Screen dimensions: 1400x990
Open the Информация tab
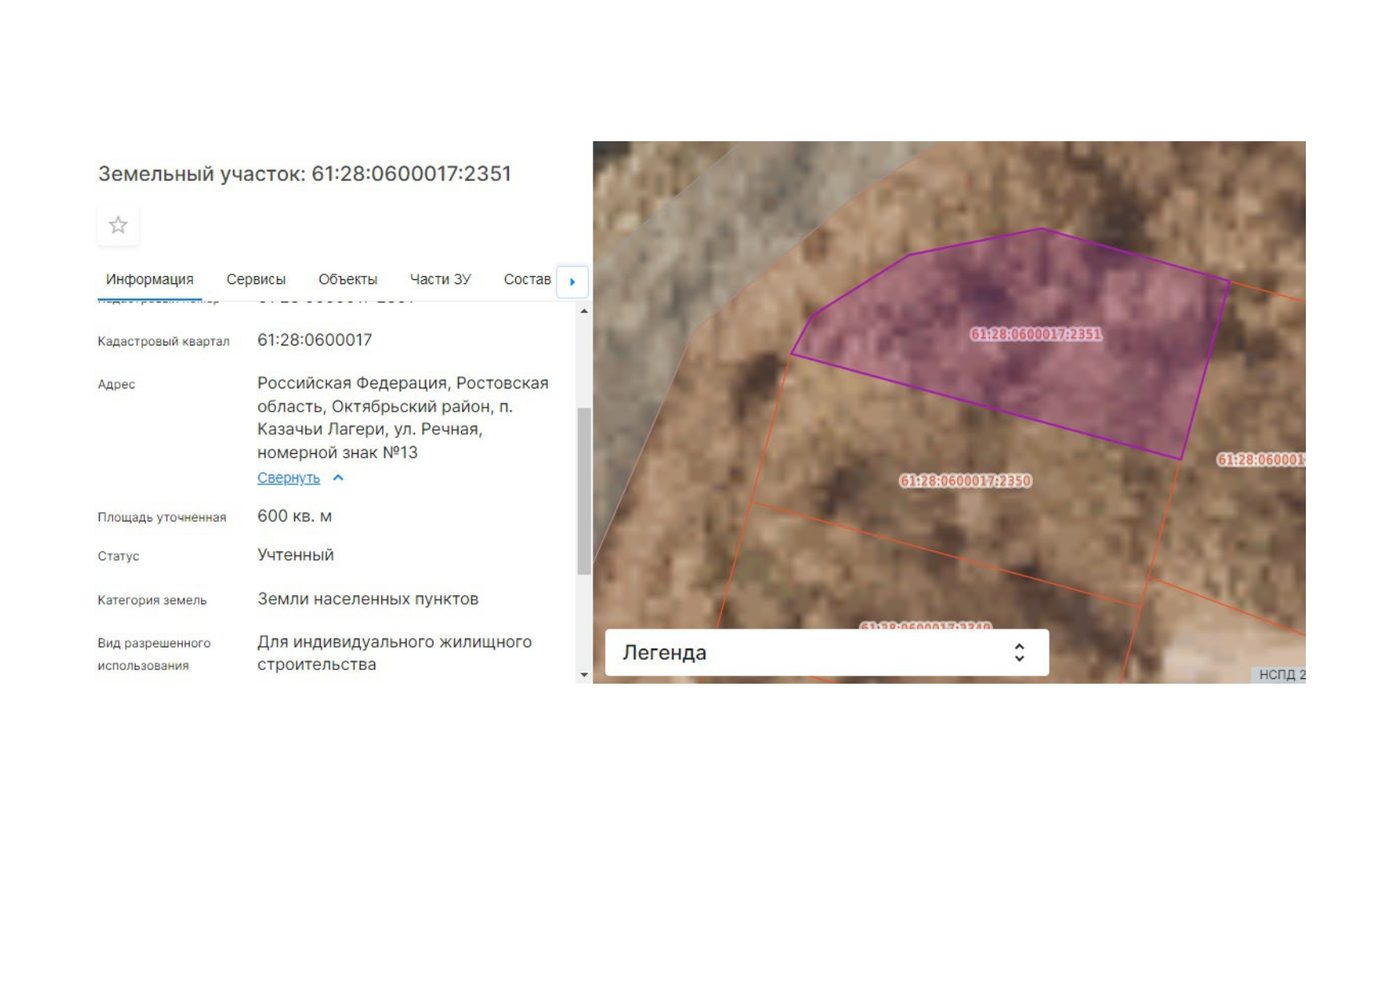coord(150,280)
